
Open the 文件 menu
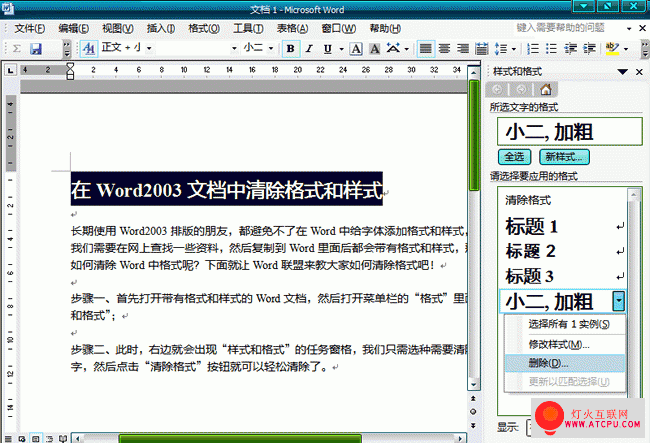coord(29,28)
